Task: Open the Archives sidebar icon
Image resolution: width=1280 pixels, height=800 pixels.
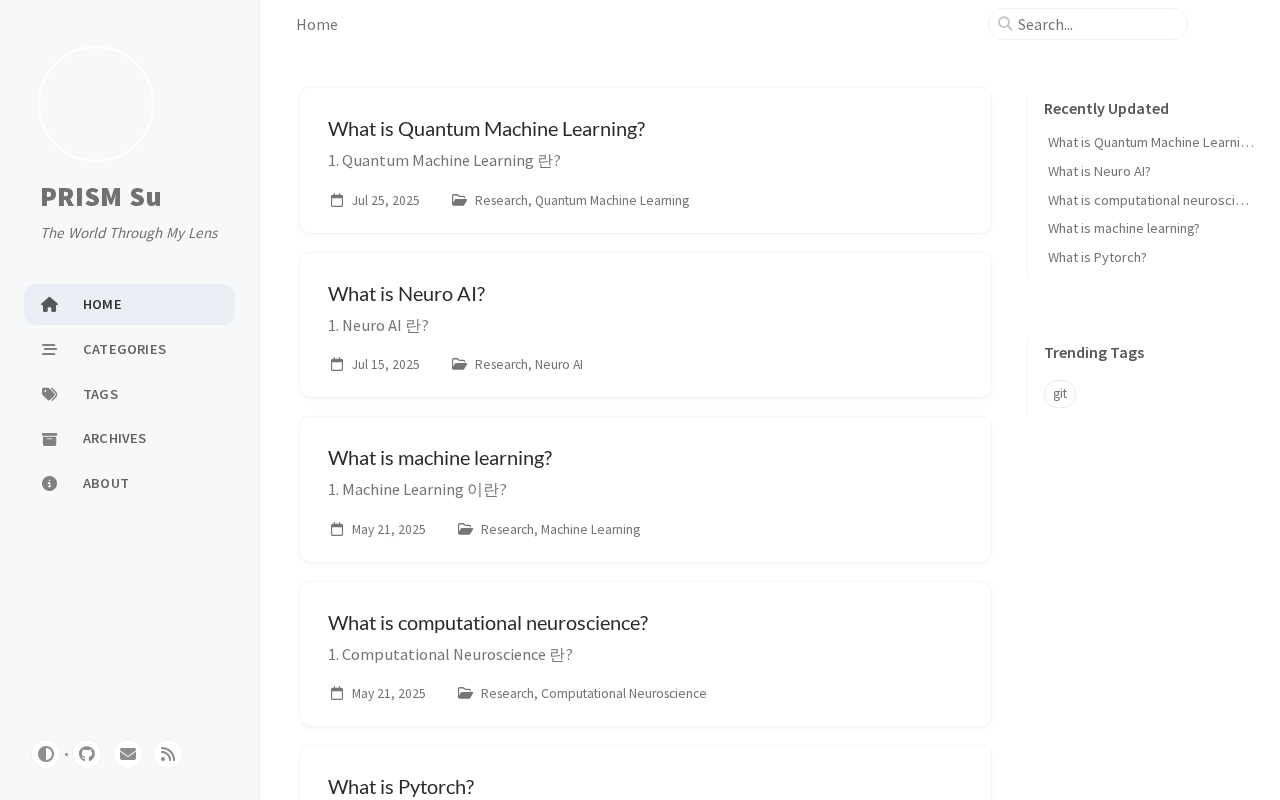Action: 49,439
